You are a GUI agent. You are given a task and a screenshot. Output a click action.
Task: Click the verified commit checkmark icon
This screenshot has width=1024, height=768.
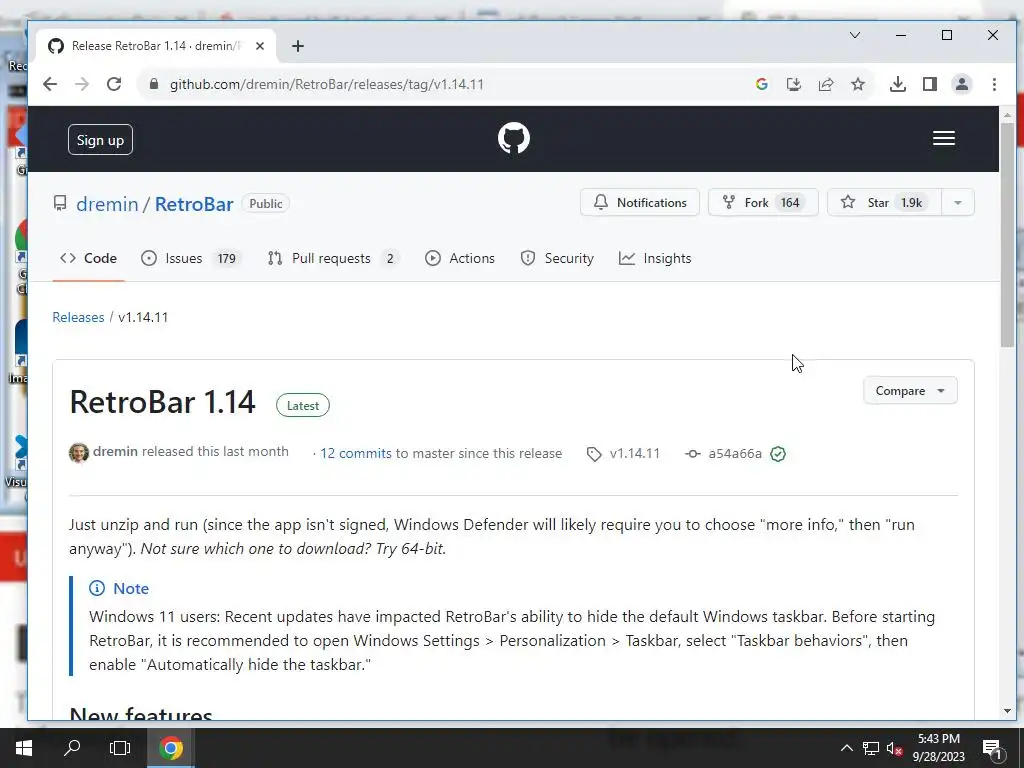tap(778, 454)
